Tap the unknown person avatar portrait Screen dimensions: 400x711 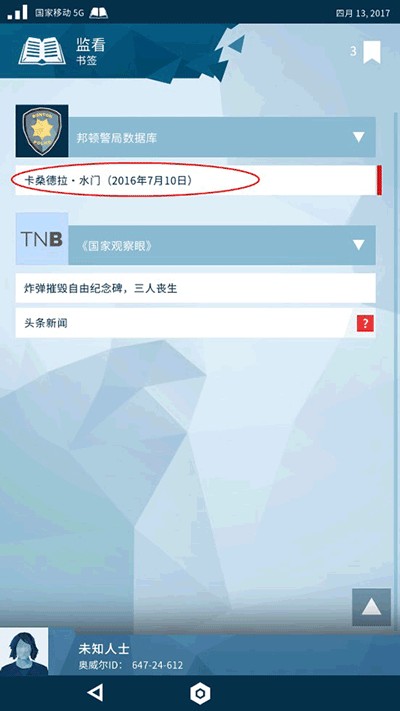point(24,652)
